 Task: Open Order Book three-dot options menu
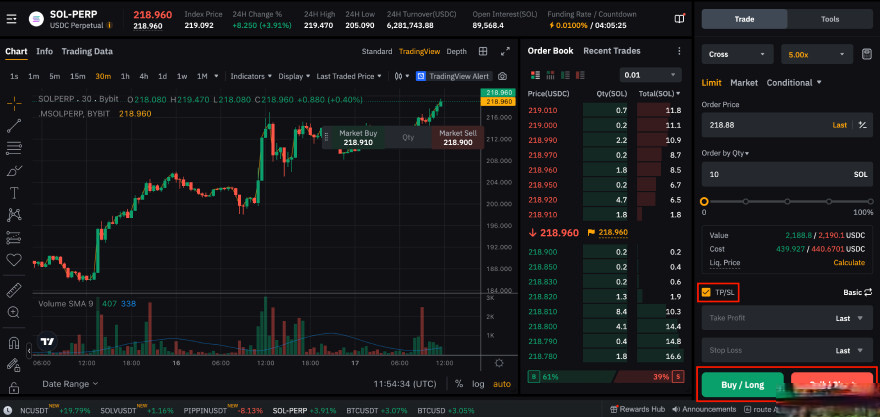679,51
